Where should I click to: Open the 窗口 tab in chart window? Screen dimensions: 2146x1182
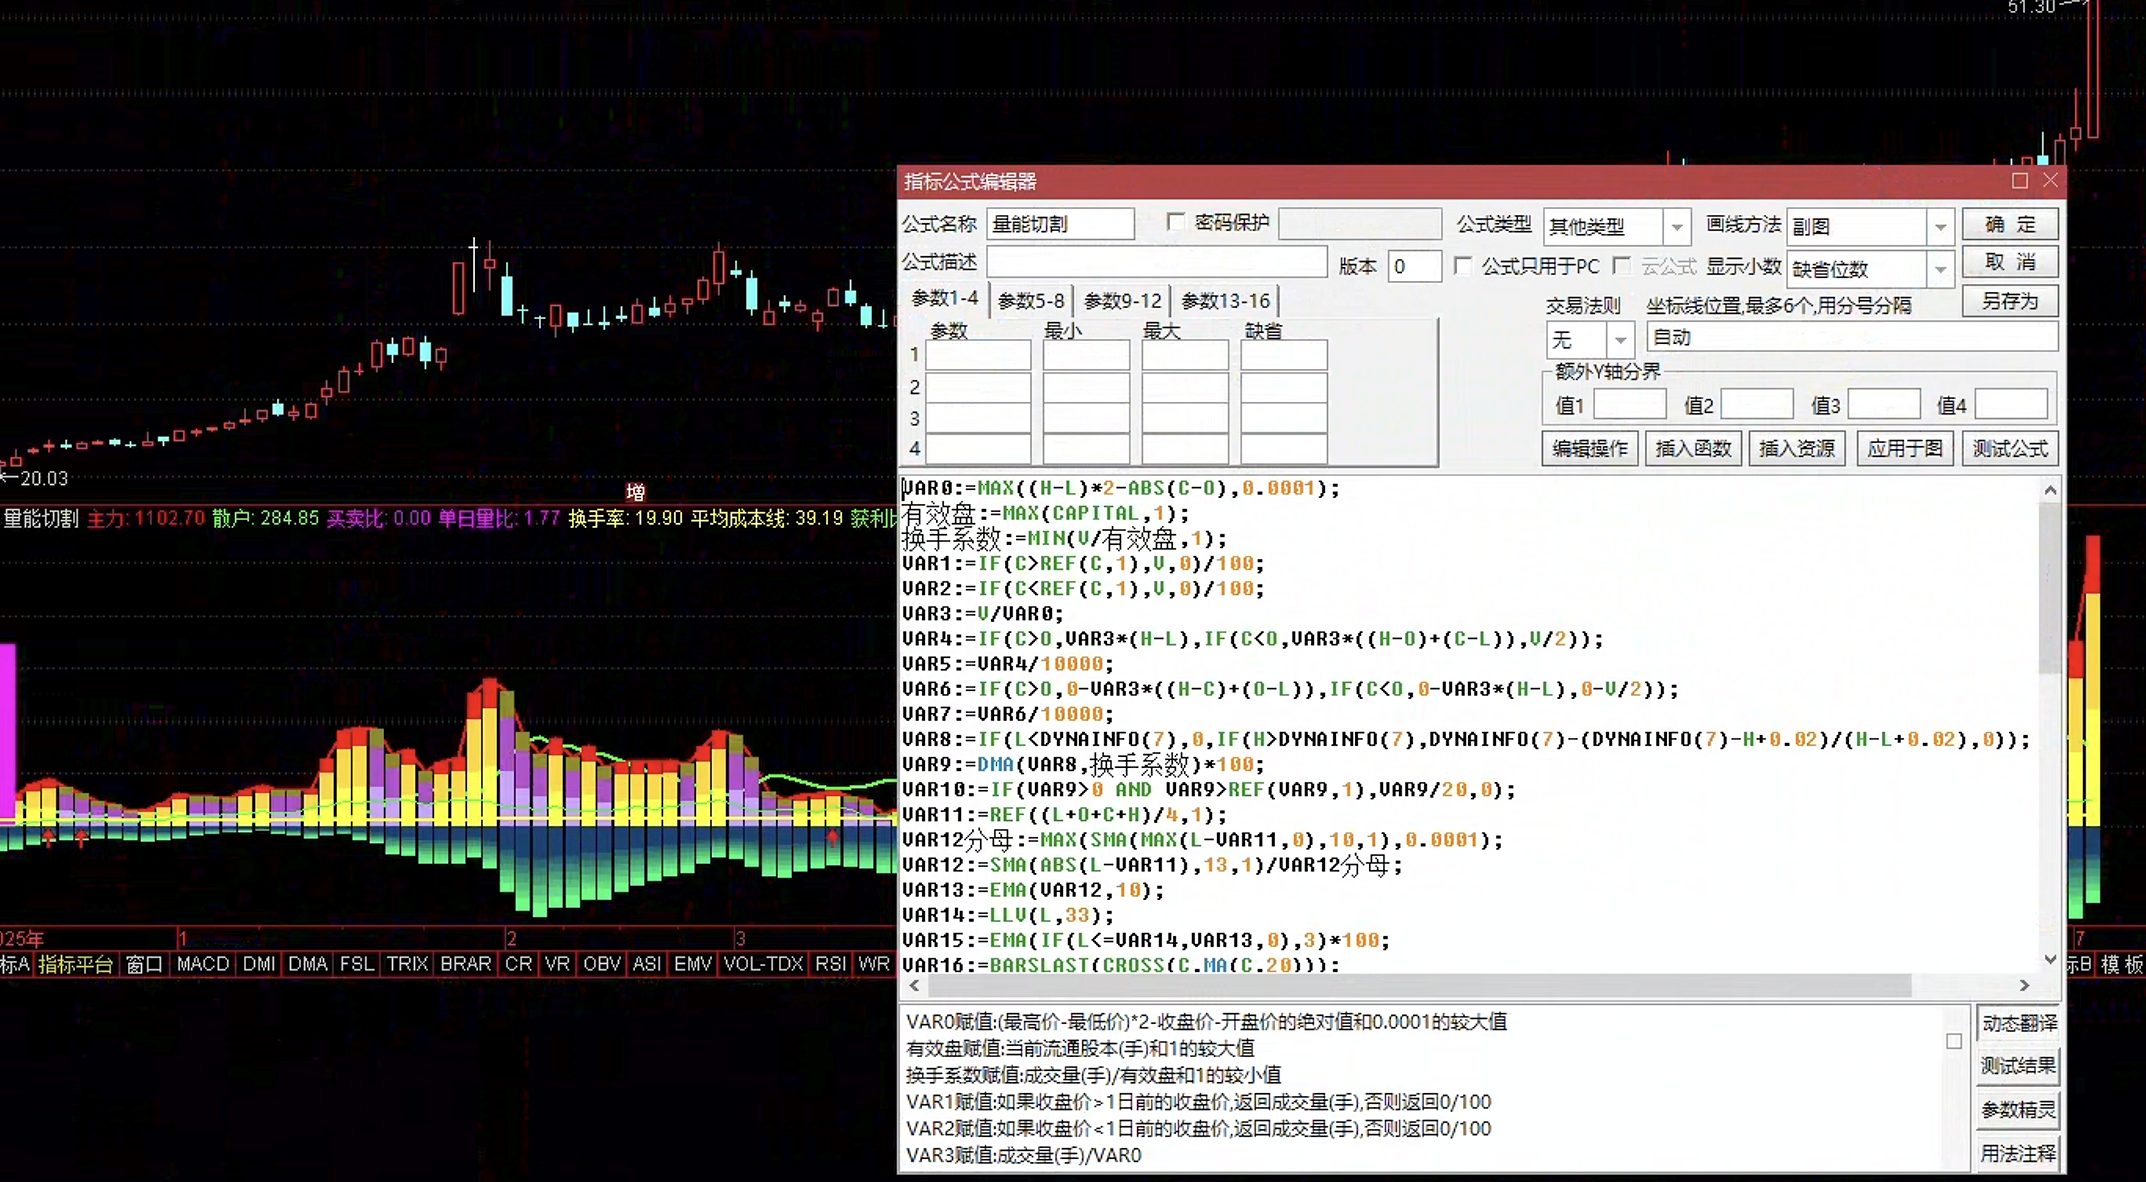pyautogui.click(x=144, y=964)
